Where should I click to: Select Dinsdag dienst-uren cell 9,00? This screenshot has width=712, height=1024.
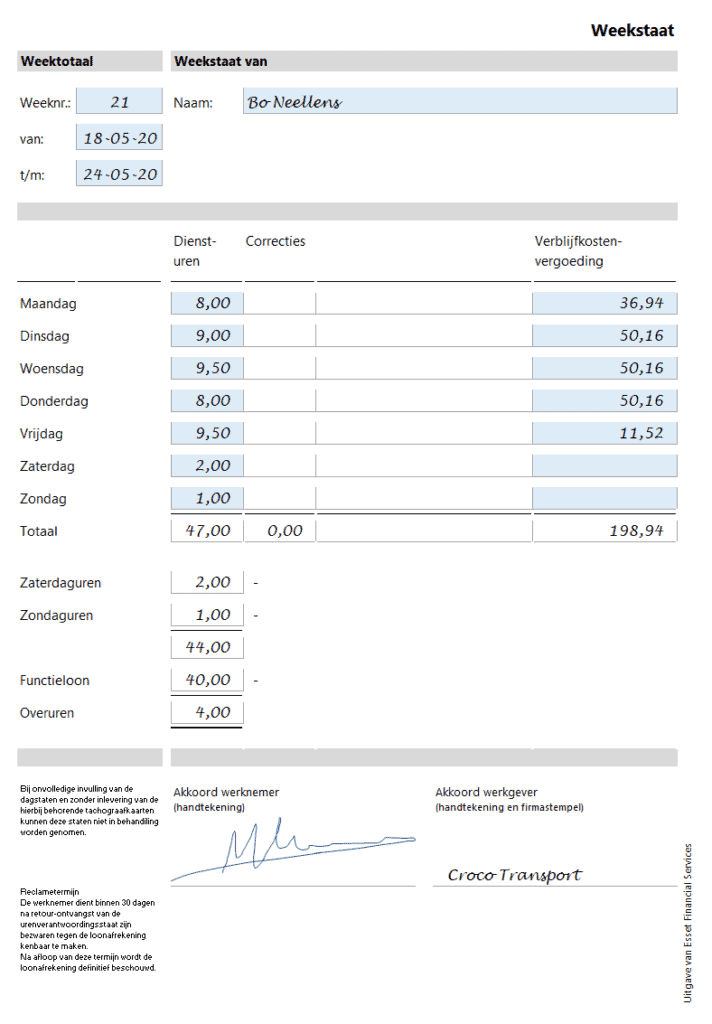click(x=207, y=336)
